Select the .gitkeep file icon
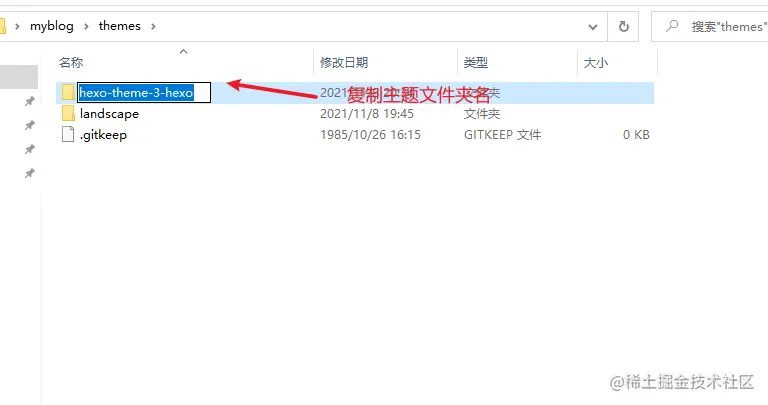The image size is (768, 405). [68, 134]
